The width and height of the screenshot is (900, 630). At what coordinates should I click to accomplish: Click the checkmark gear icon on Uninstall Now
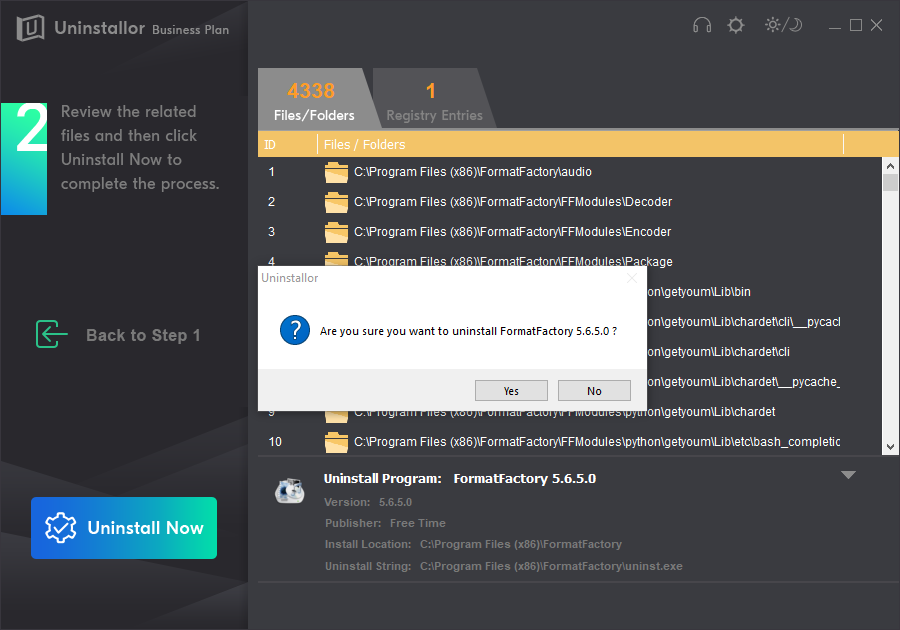[60, 527]
